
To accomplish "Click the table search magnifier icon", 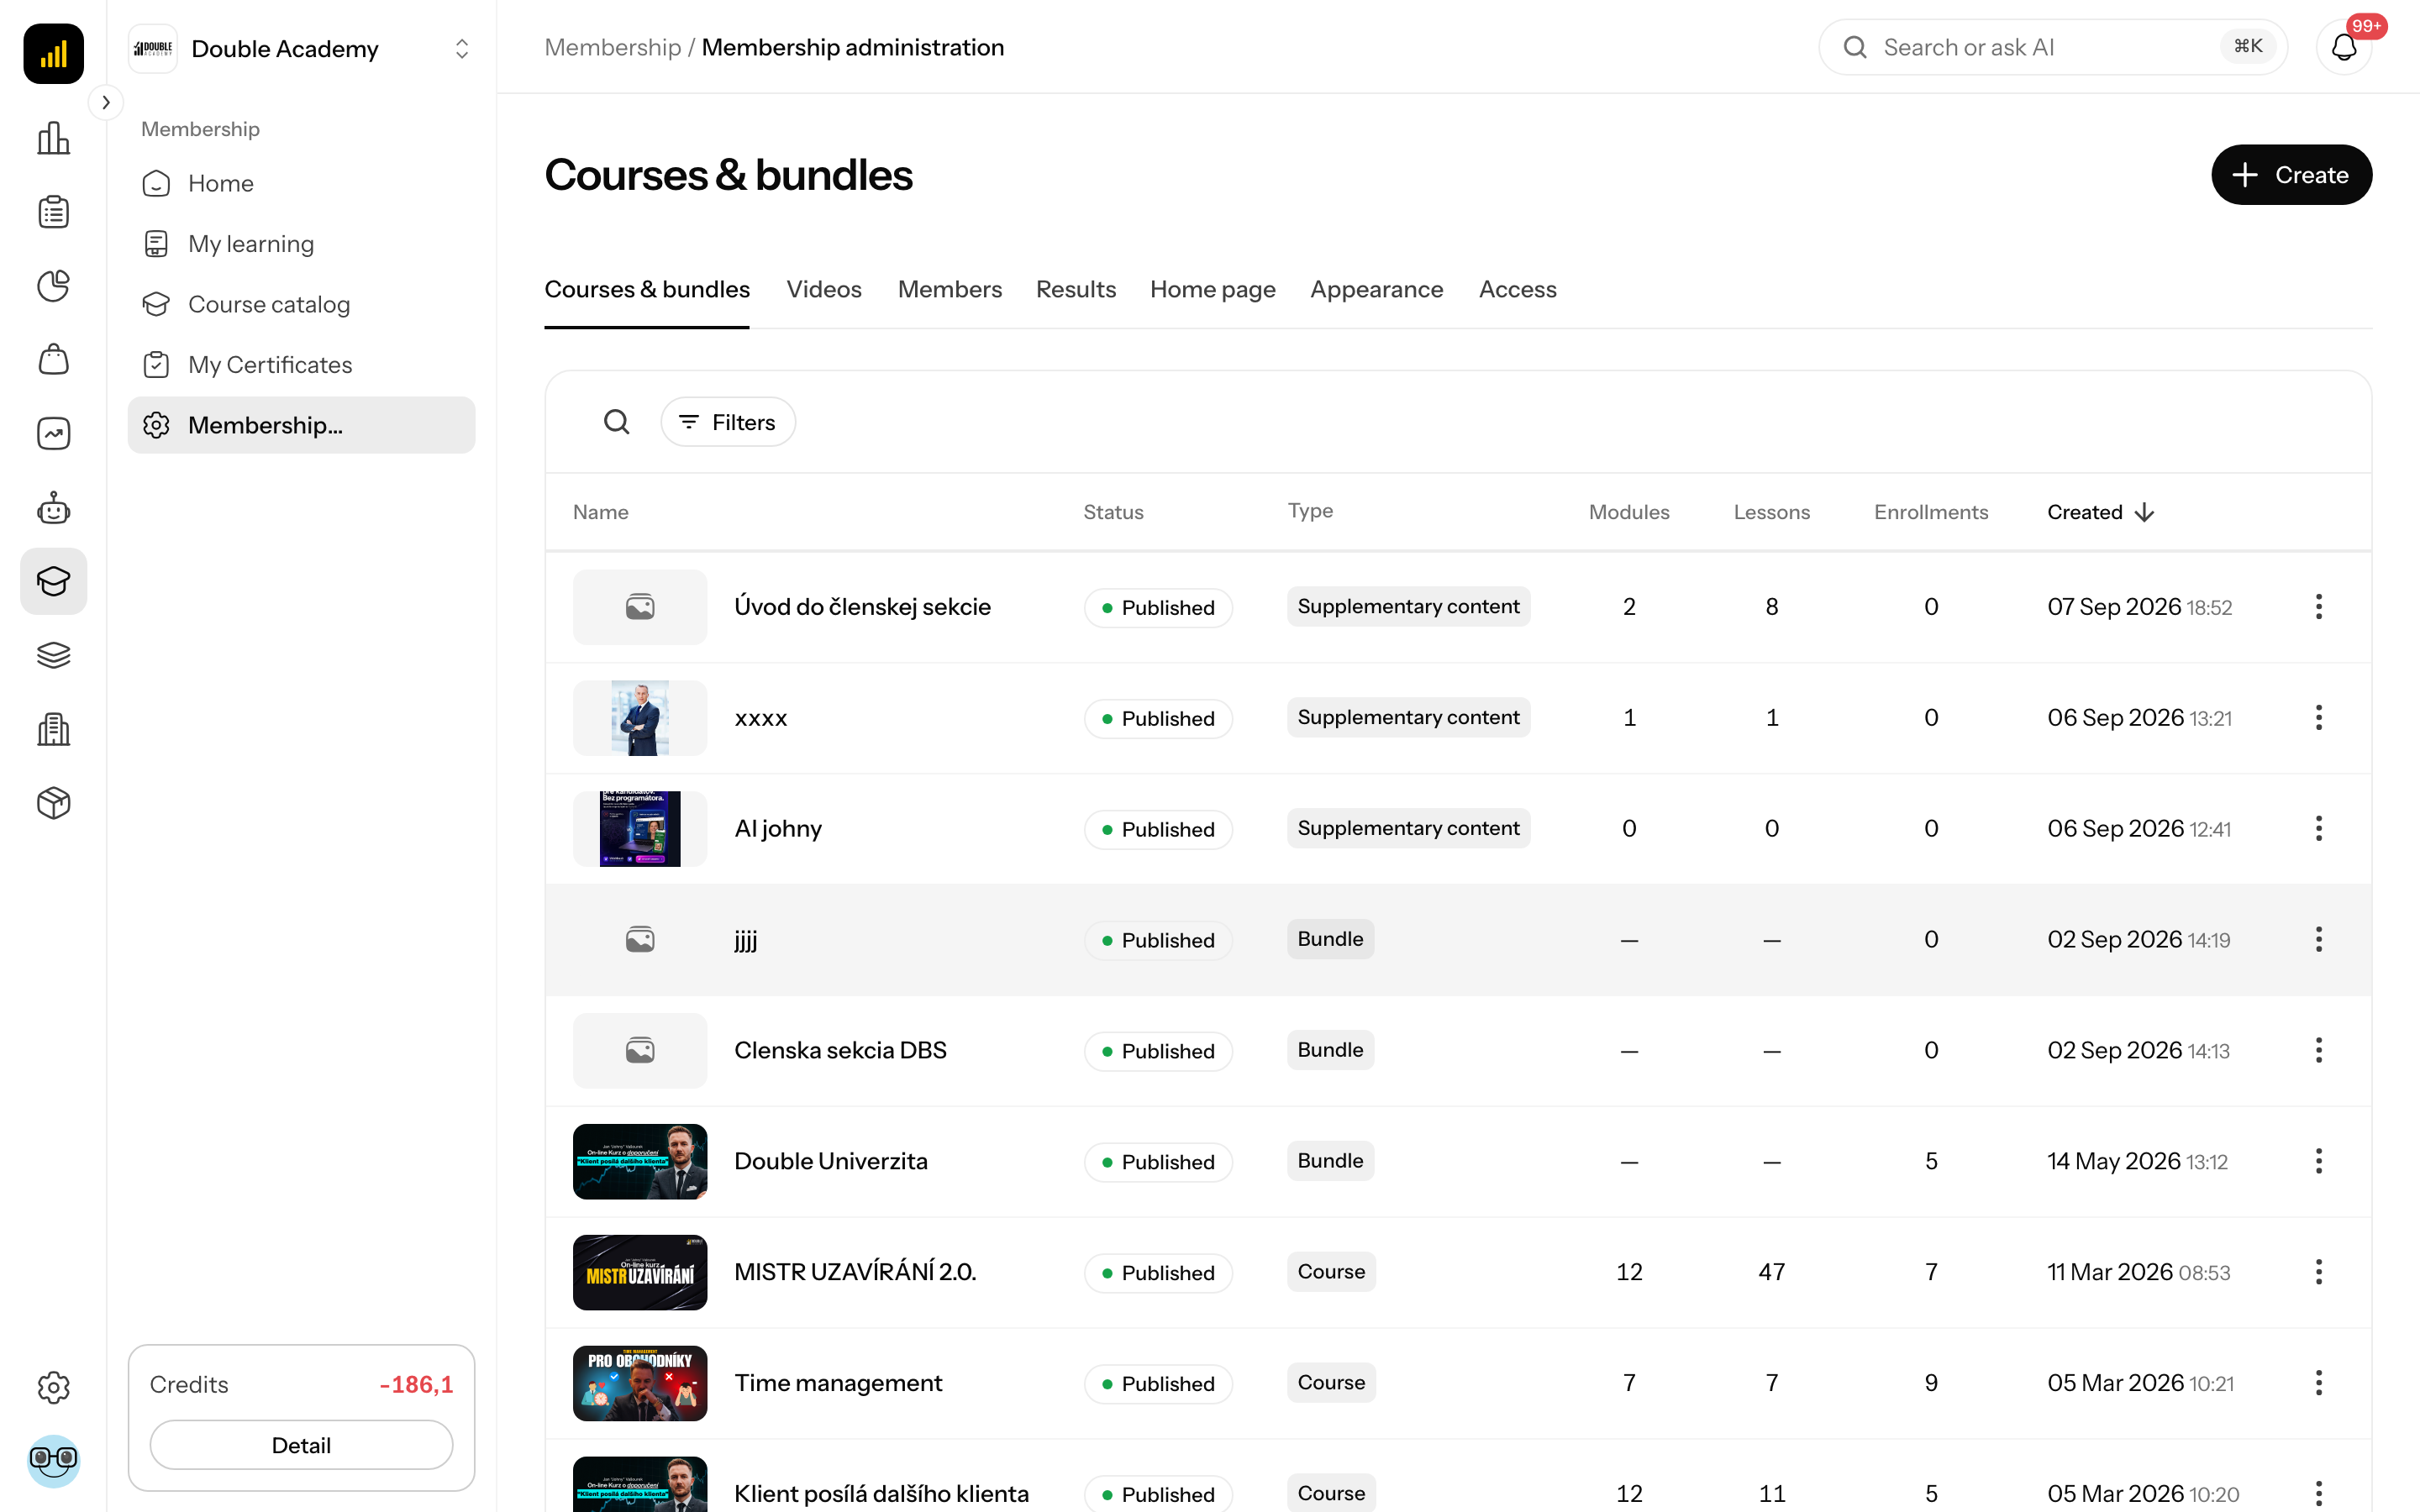I will click(617, 422).
